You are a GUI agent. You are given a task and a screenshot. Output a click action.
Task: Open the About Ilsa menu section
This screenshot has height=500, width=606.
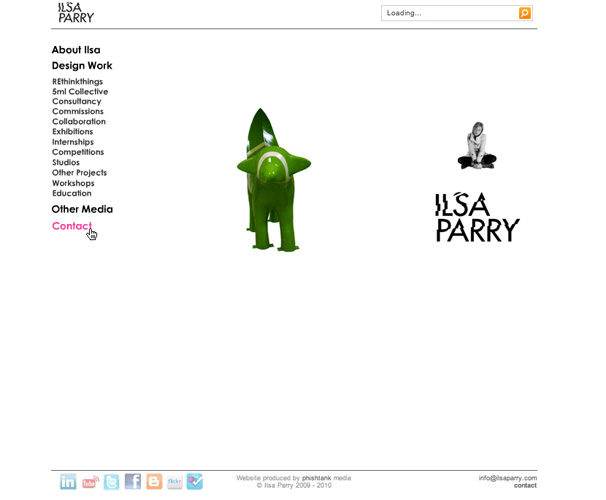tap(76, 50)
